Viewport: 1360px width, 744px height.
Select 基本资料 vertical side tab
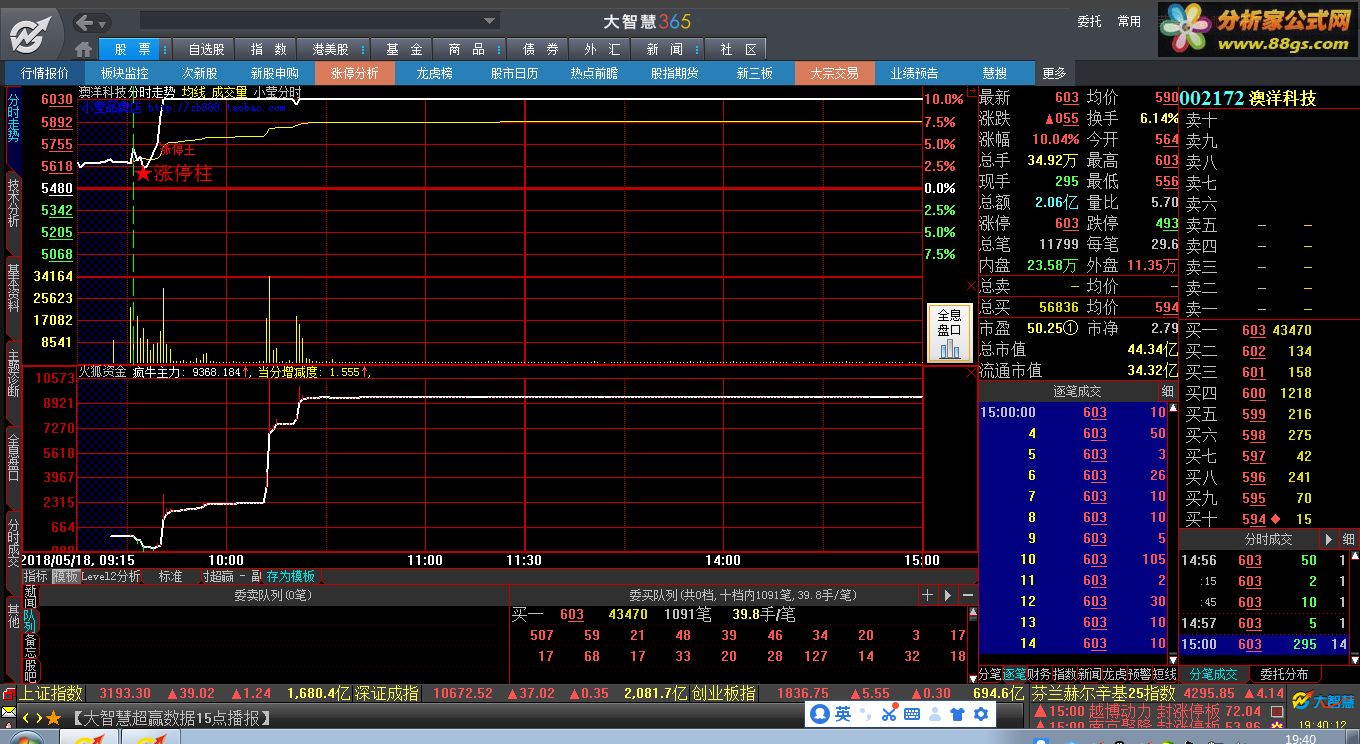click(13, 287)
